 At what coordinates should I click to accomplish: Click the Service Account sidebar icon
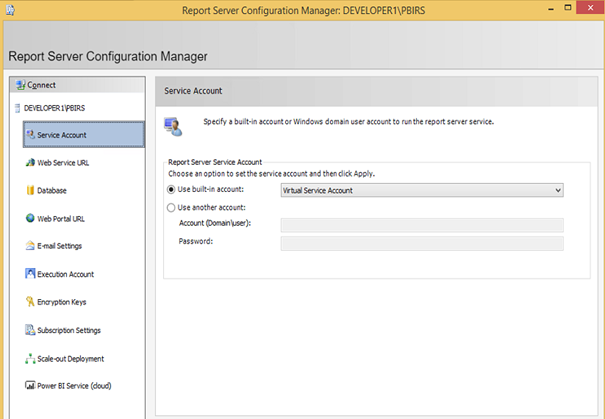[30, 134]
